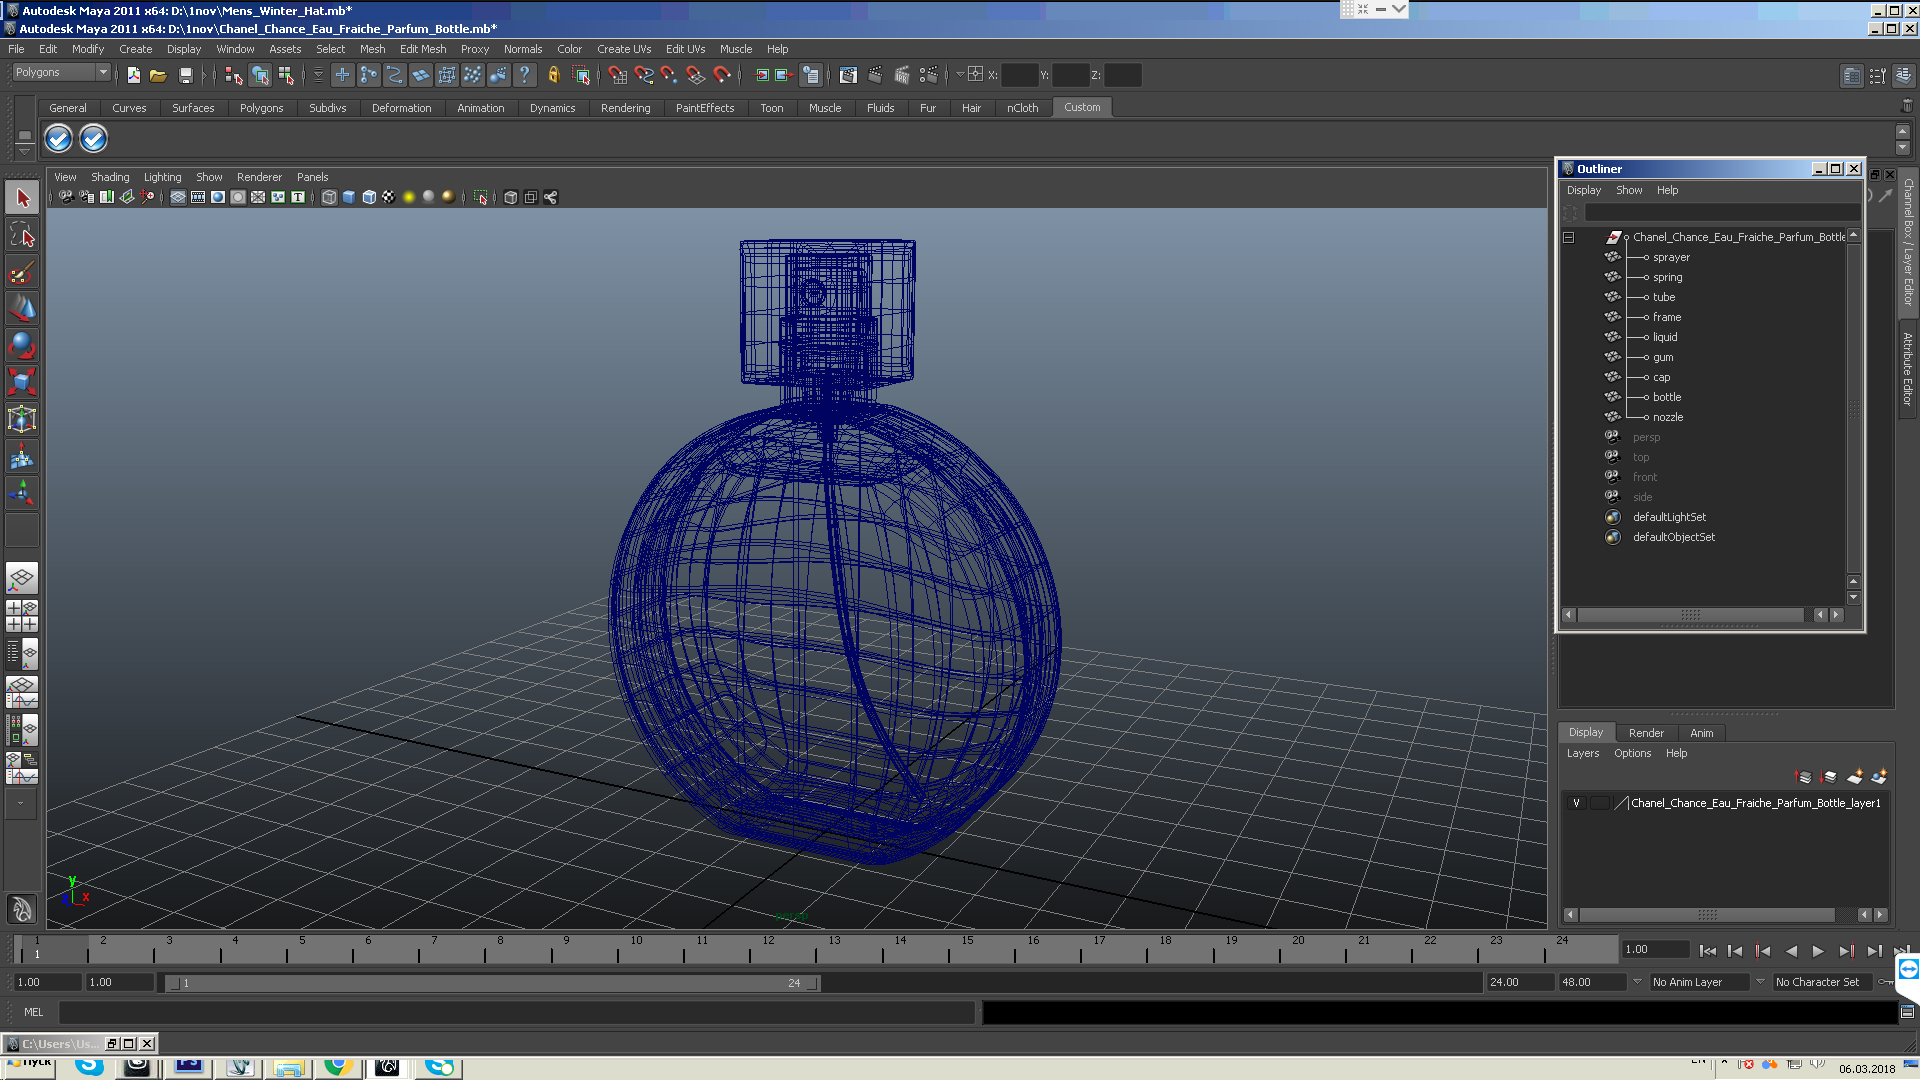Open the Render layer tab
Screen dimensions: 1920x1080
click(1646, 733)
